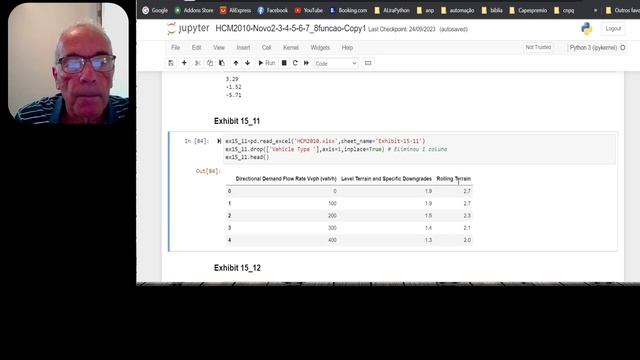
Task: Open the Kernel menu
Action: point(291,48)
